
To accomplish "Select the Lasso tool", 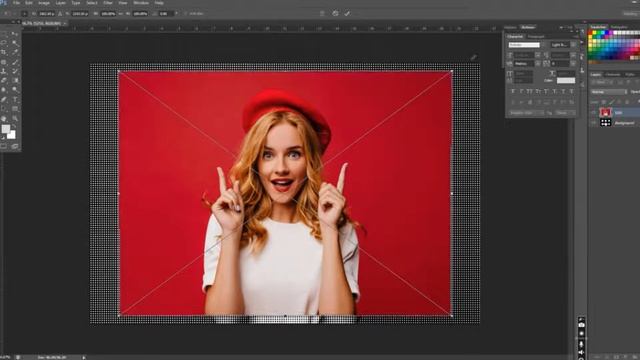I will point(4,42).
